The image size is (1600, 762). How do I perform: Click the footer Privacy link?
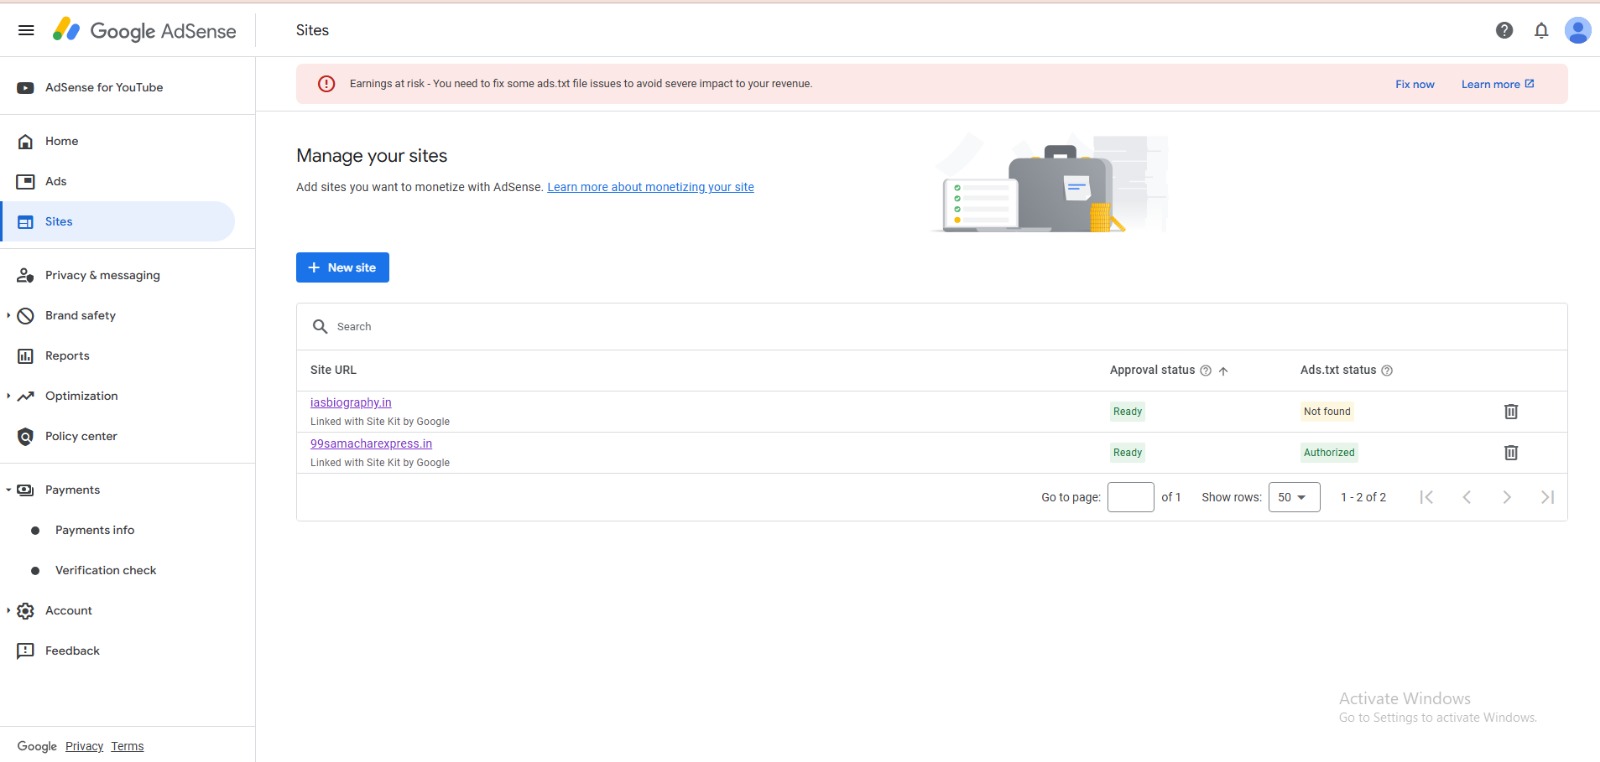click(x=84, y=746)
